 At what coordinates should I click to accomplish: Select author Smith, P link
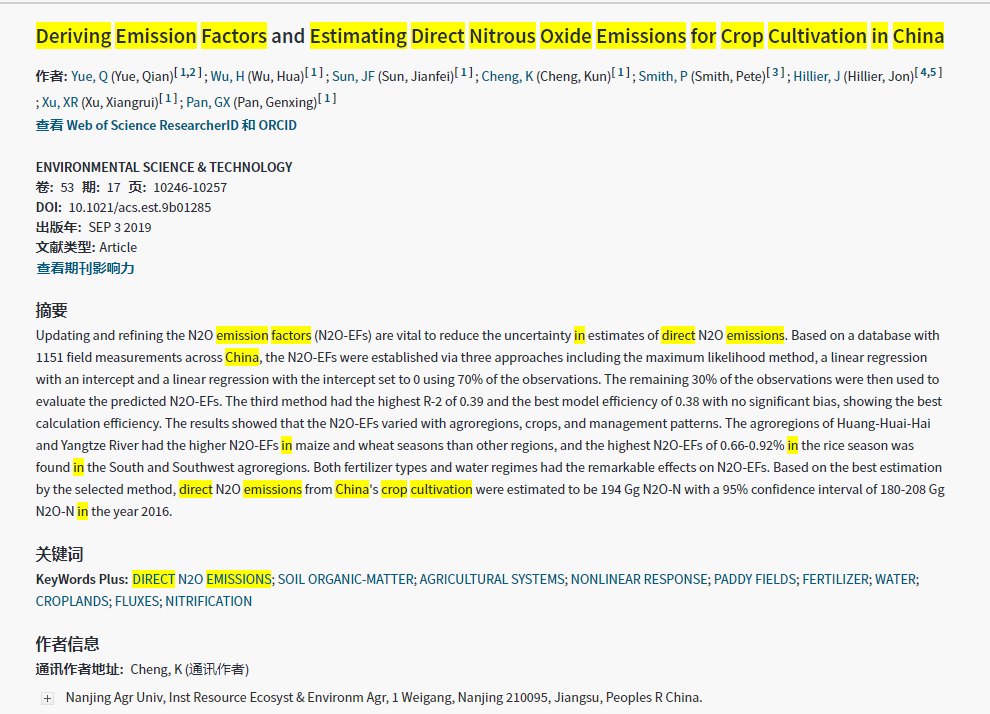tap(662, 76)
